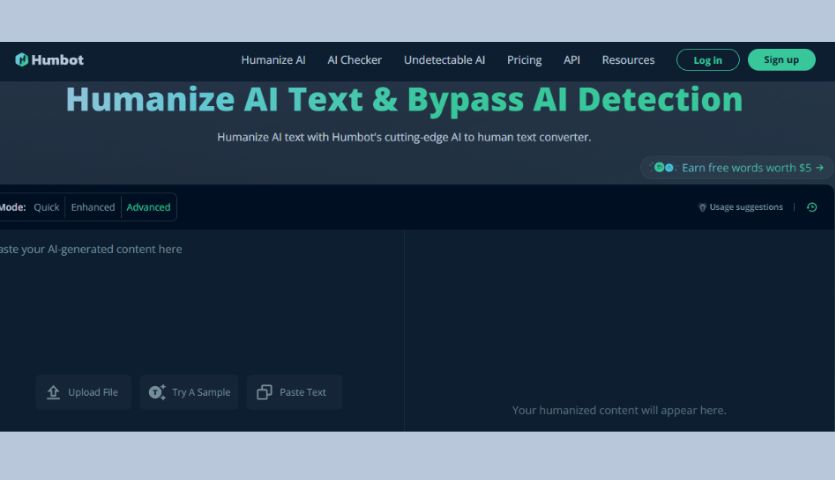
Task: Click the Log in button
Action: click(708, 60)
